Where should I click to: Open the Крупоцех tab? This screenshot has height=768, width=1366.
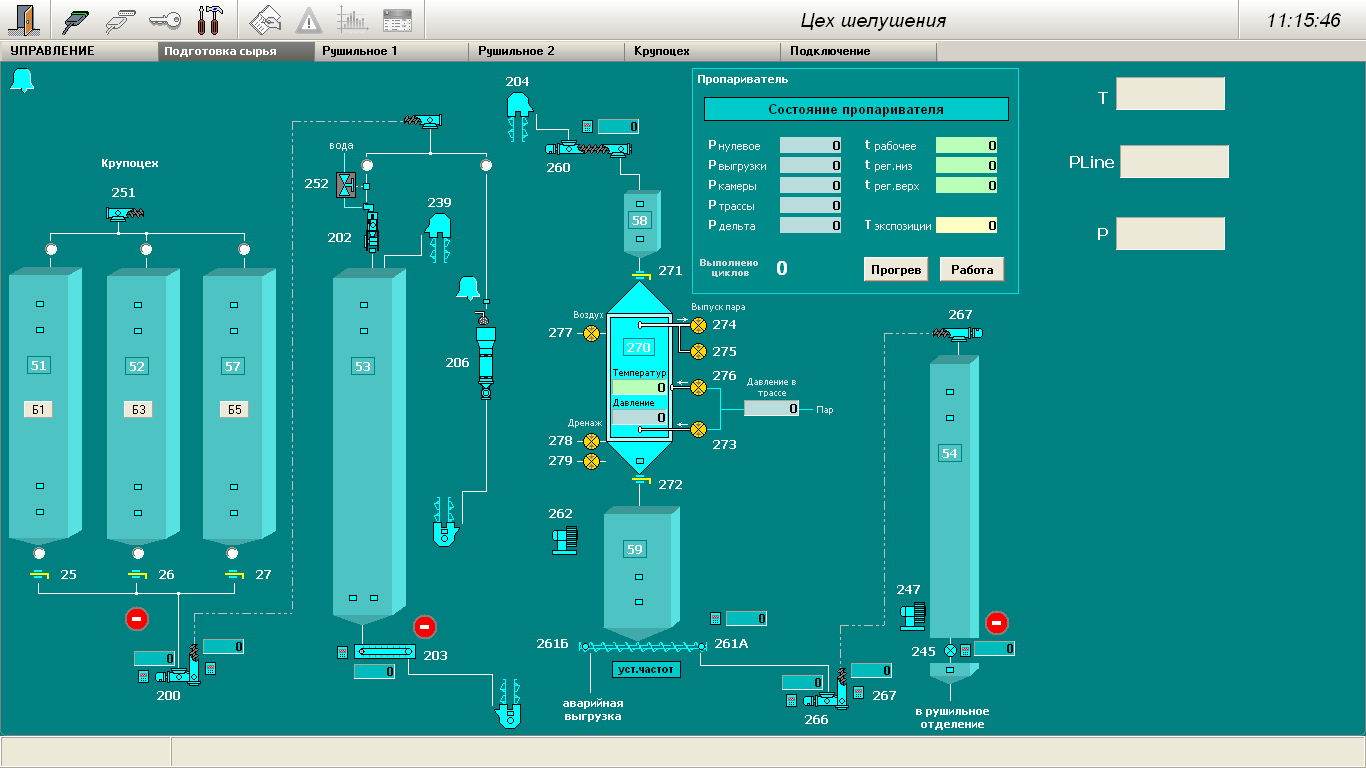pos(703,51)
